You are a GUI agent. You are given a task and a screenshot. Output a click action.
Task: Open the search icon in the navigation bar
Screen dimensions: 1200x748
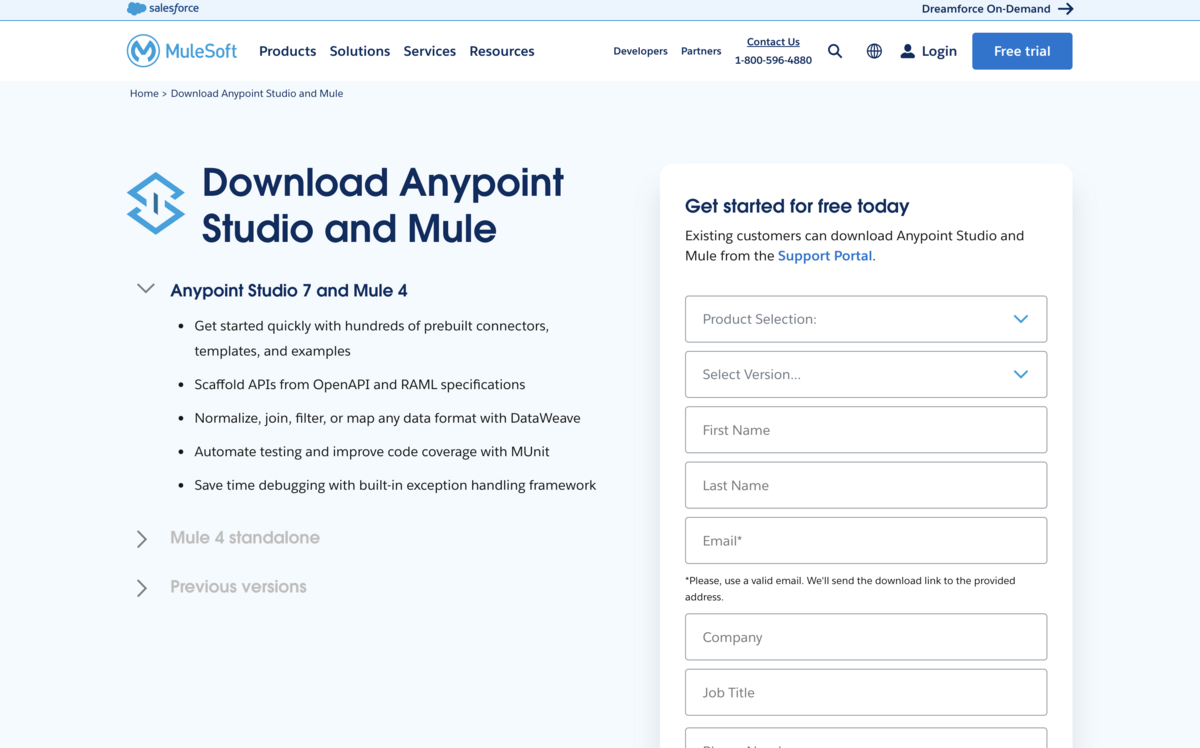tap(835, 51)
